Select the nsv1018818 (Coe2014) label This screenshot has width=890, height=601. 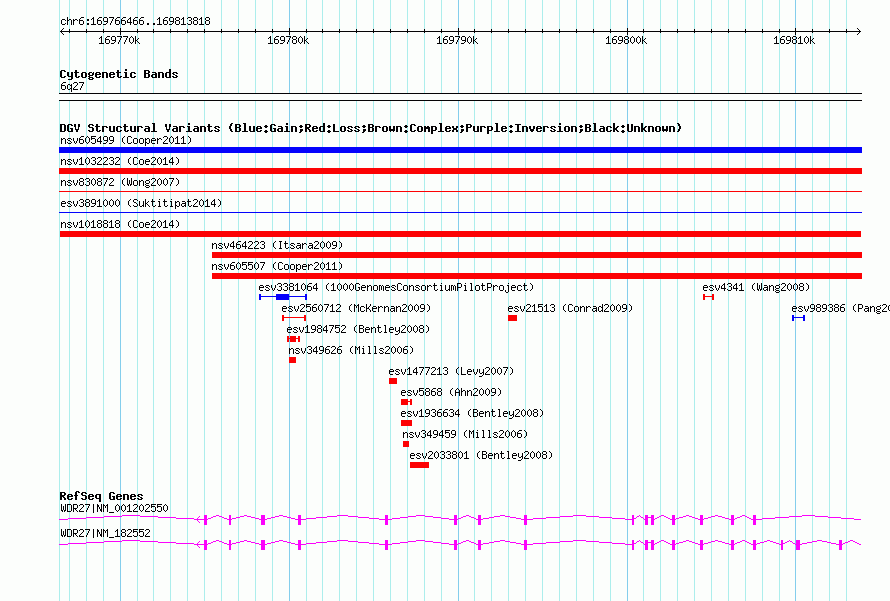120,224
